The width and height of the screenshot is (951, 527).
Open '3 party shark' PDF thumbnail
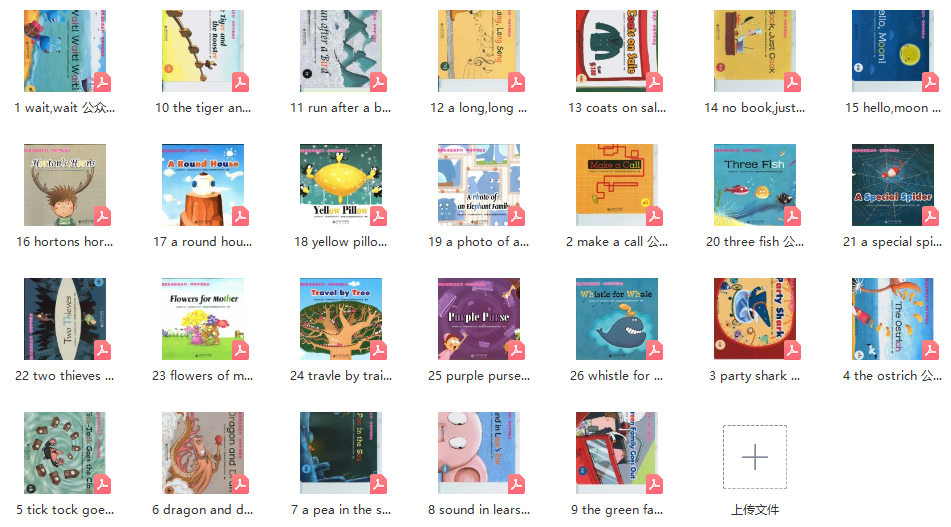tap(754, 319)
